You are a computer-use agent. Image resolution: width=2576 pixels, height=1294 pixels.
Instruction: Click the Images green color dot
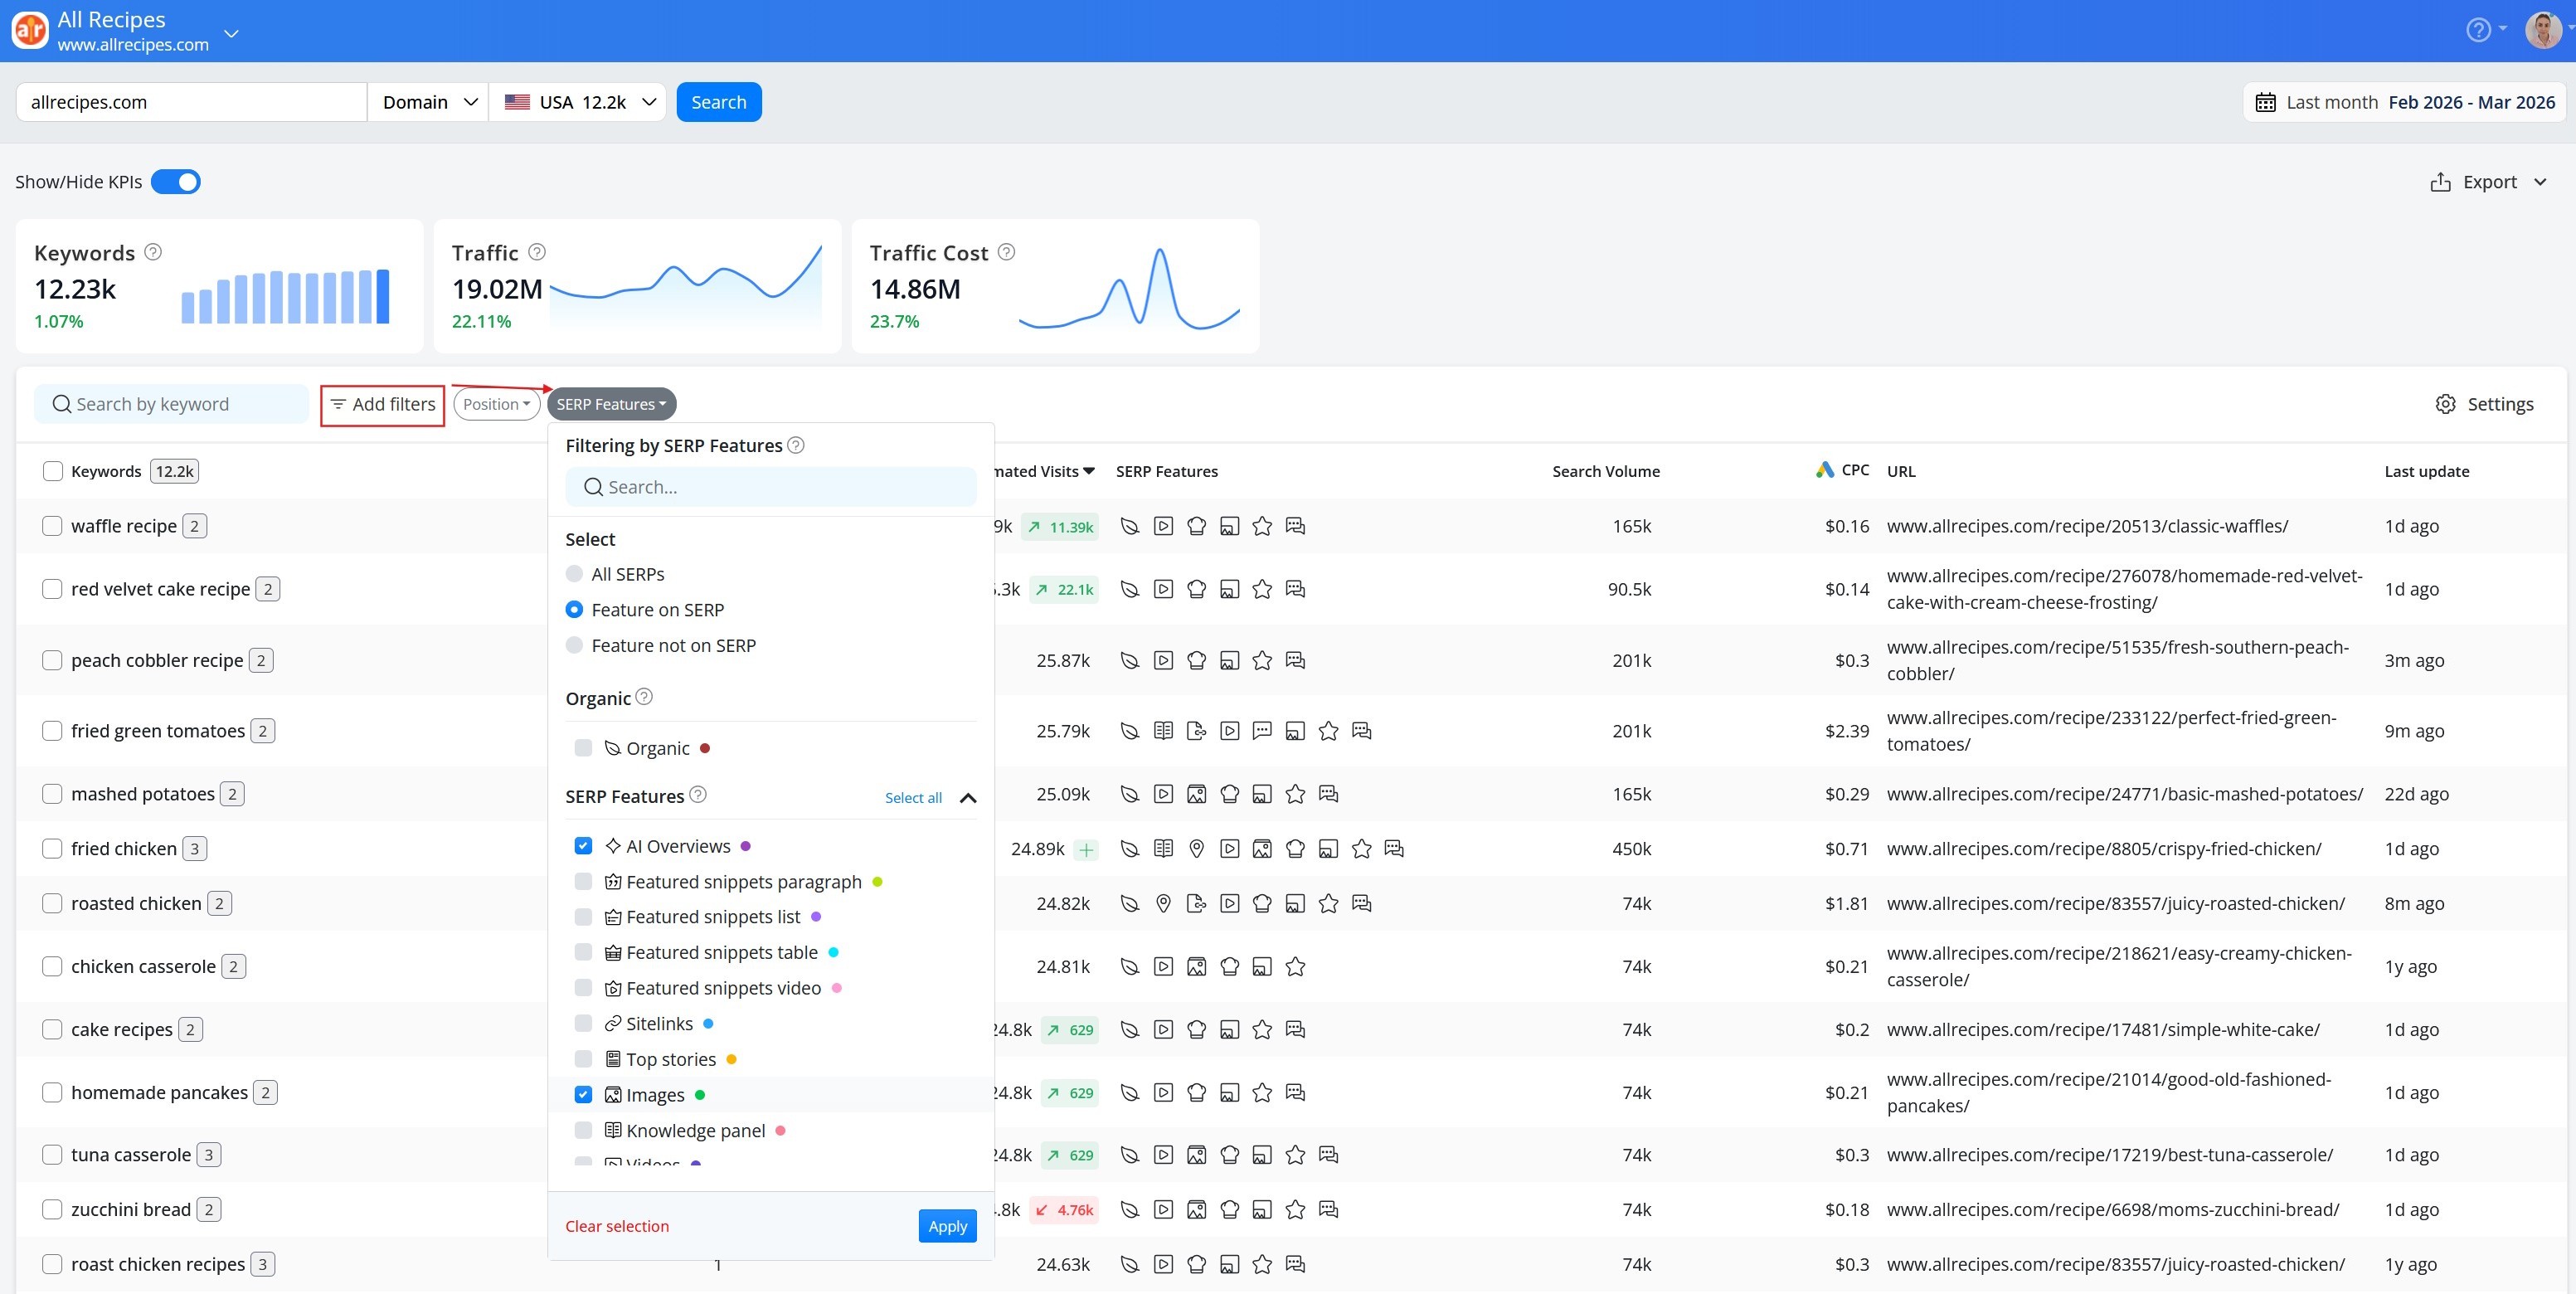[700, 1095]
